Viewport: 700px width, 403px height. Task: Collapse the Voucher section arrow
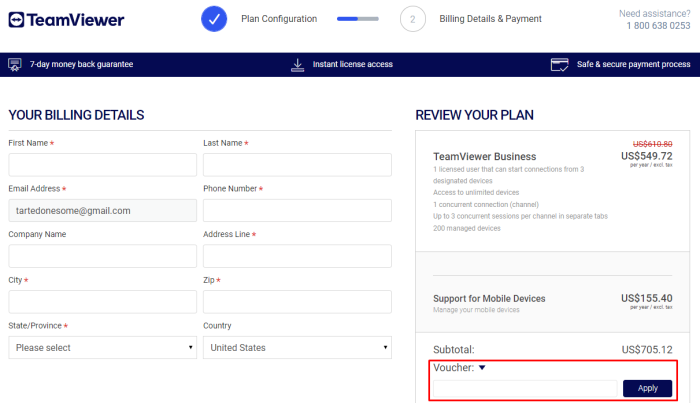pos(482,368)
